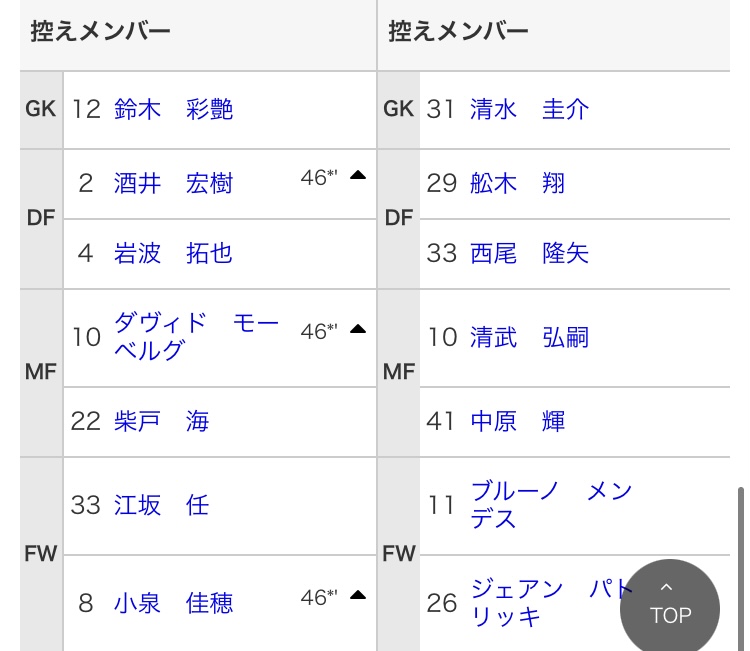The image size is (750, 651).
Task: Open player link 柴戸 海
Action: [162, 421]
